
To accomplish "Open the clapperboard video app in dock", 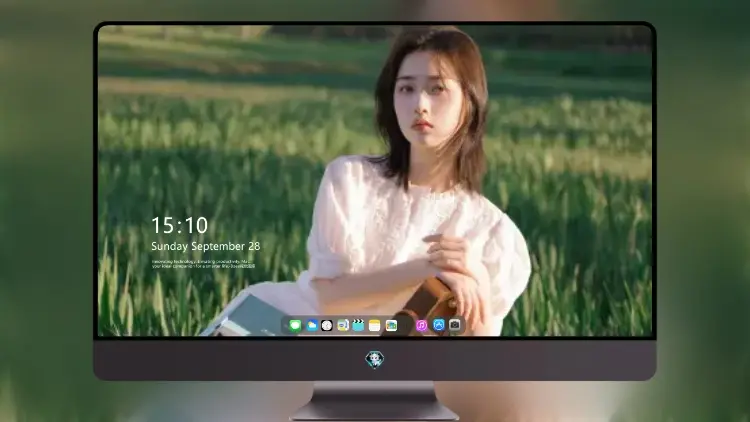I will pos(358,326).
